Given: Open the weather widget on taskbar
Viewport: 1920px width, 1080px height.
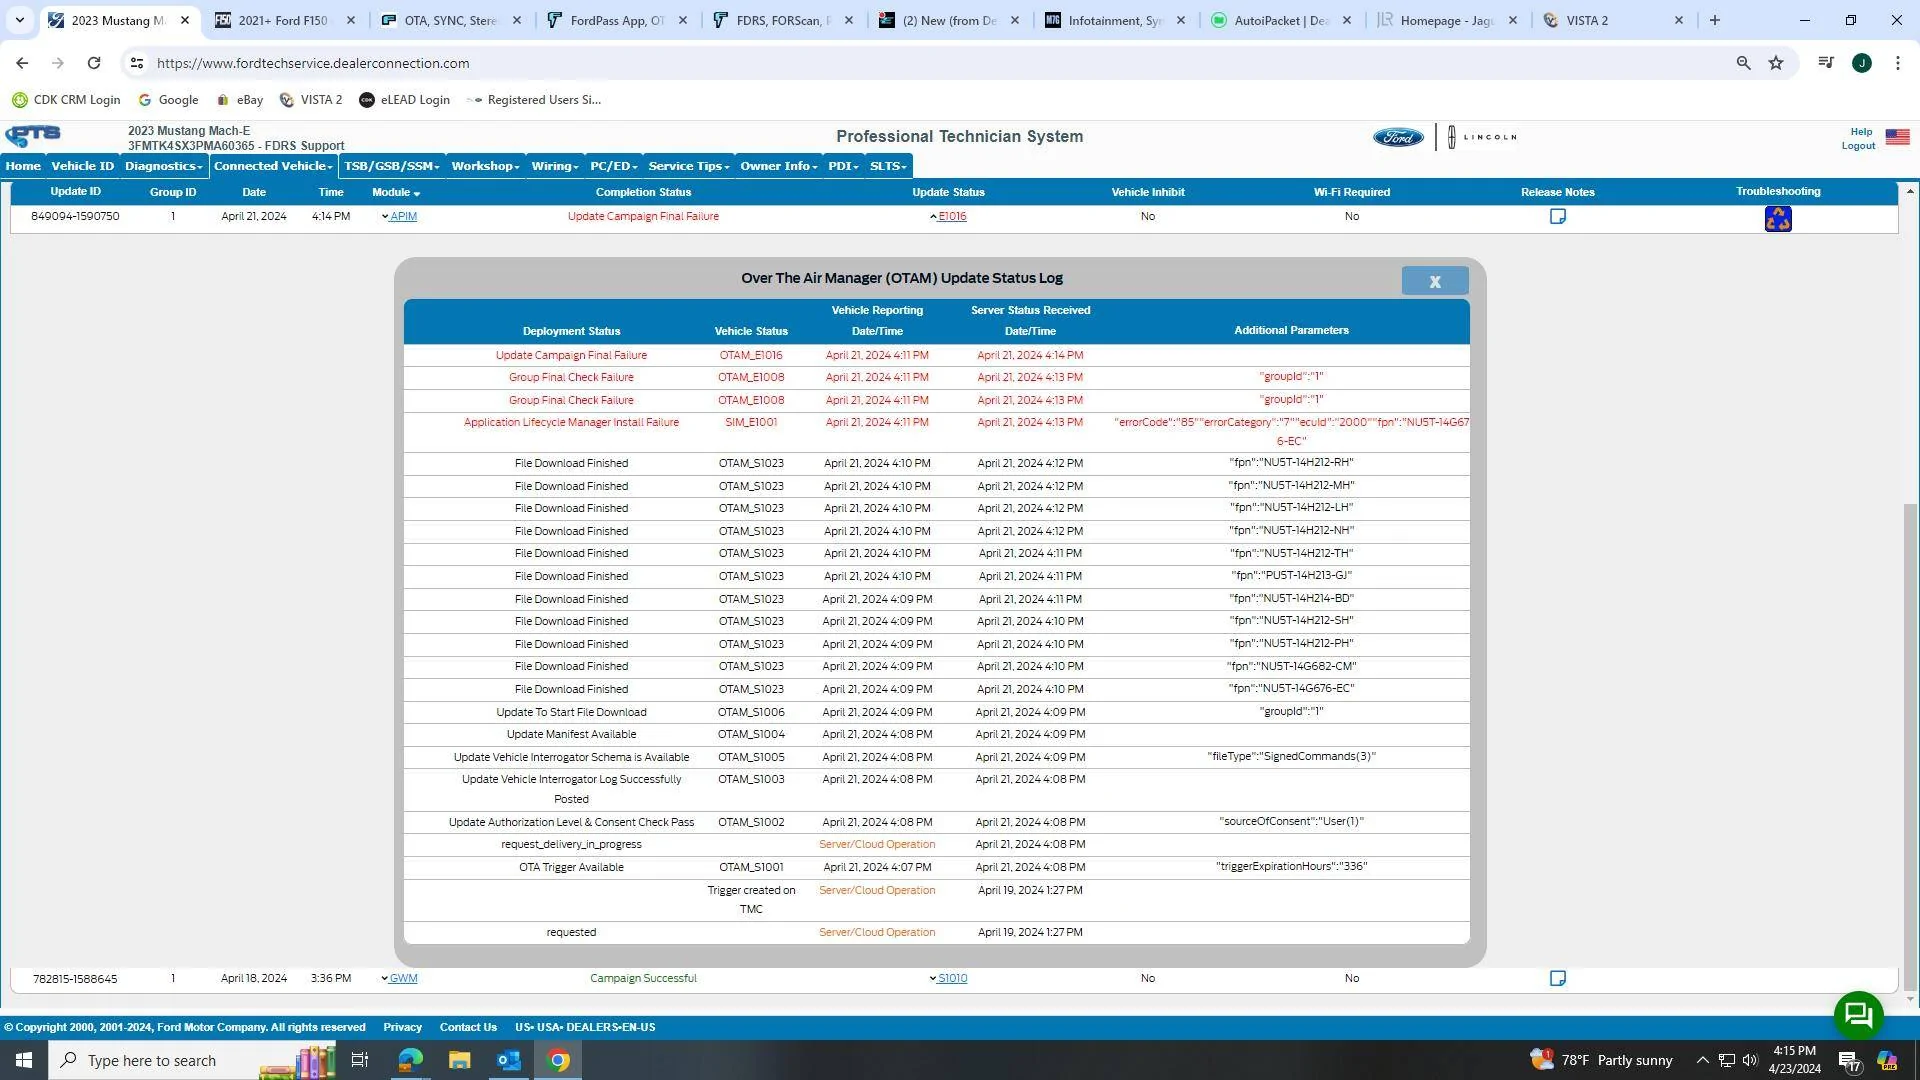Looking at the screenshot, I should click(1601, 1060).
